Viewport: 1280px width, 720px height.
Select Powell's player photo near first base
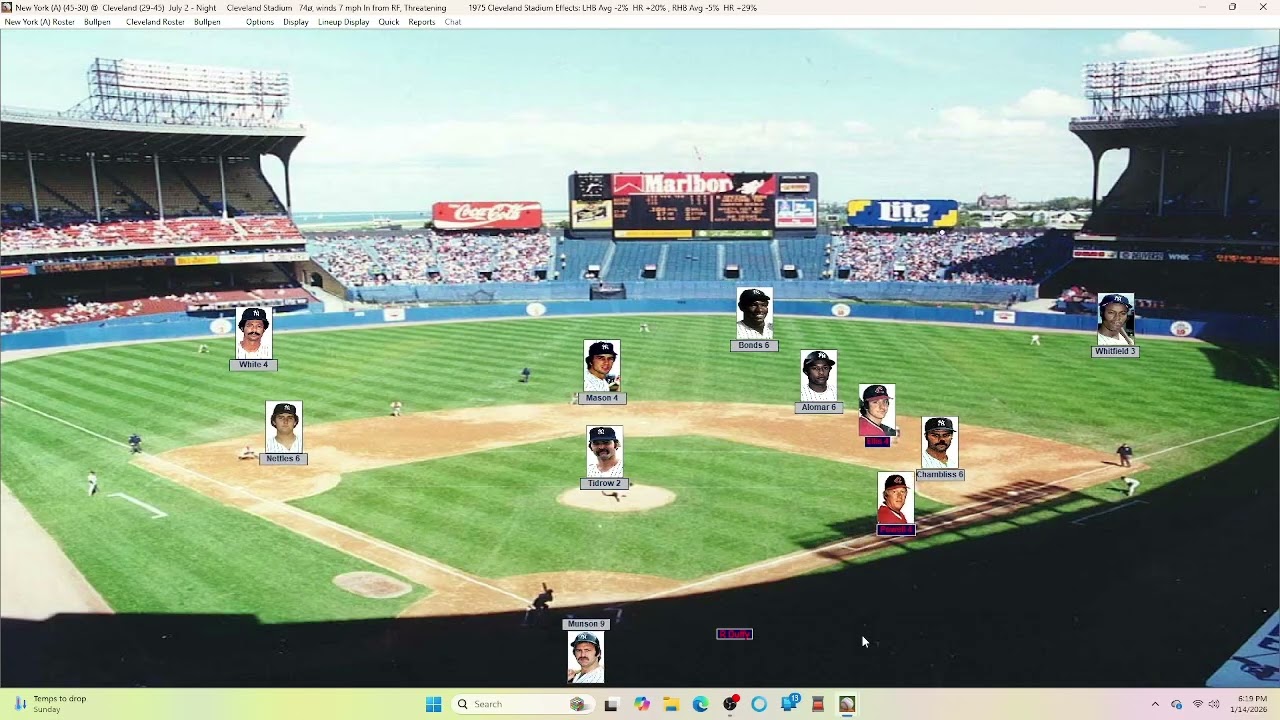pos(896,498)
